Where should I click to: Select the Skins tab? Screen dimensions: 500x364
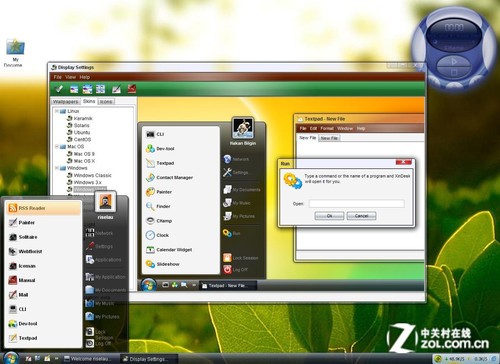tap(89, 101)
